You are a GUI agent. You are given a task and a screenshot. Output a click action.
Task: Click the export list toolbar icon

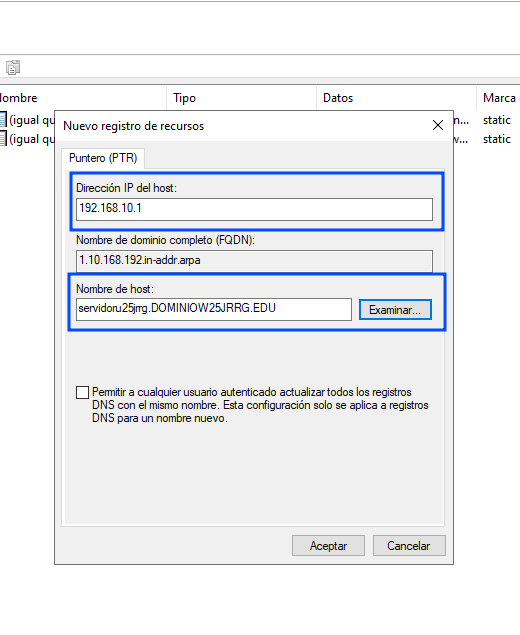(13, 67)
